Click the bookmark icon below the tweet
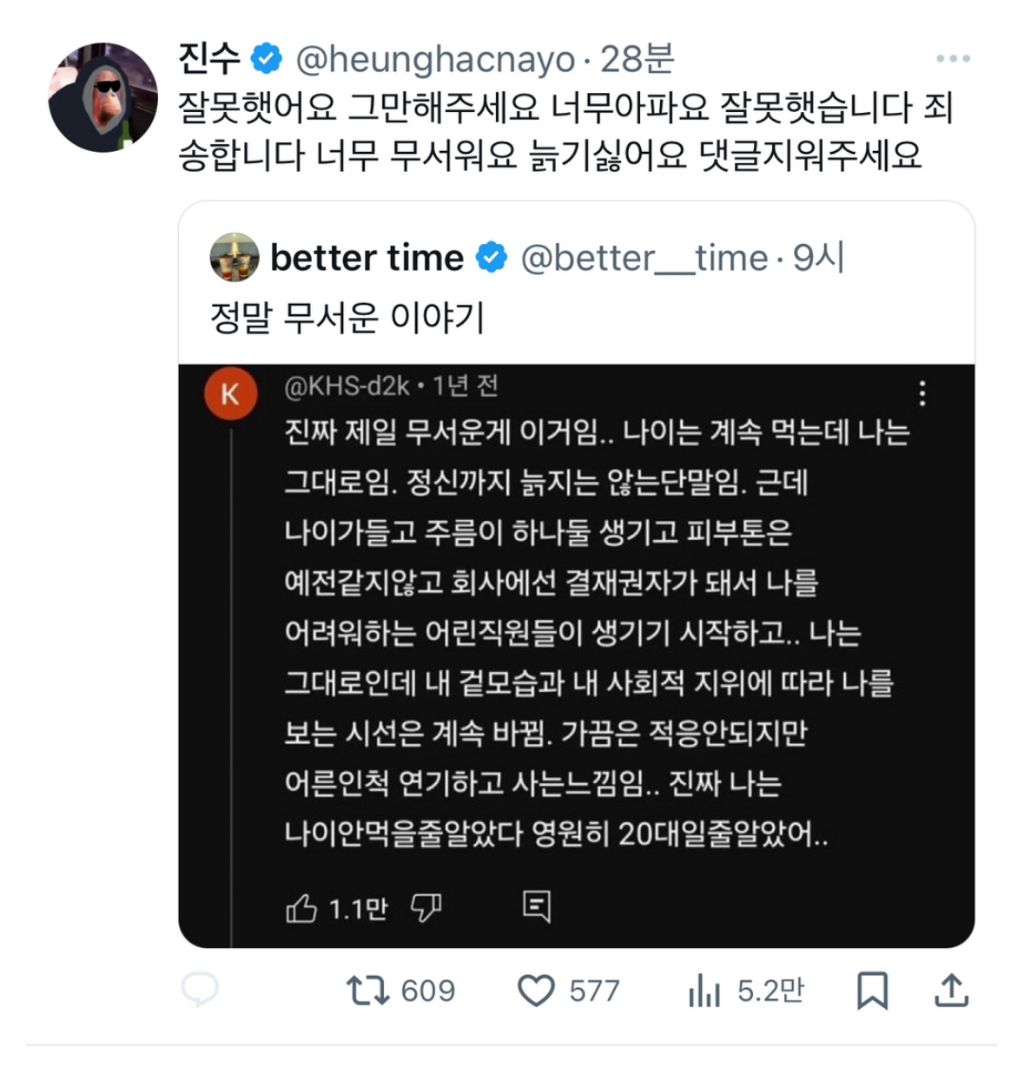 [873, 991]
